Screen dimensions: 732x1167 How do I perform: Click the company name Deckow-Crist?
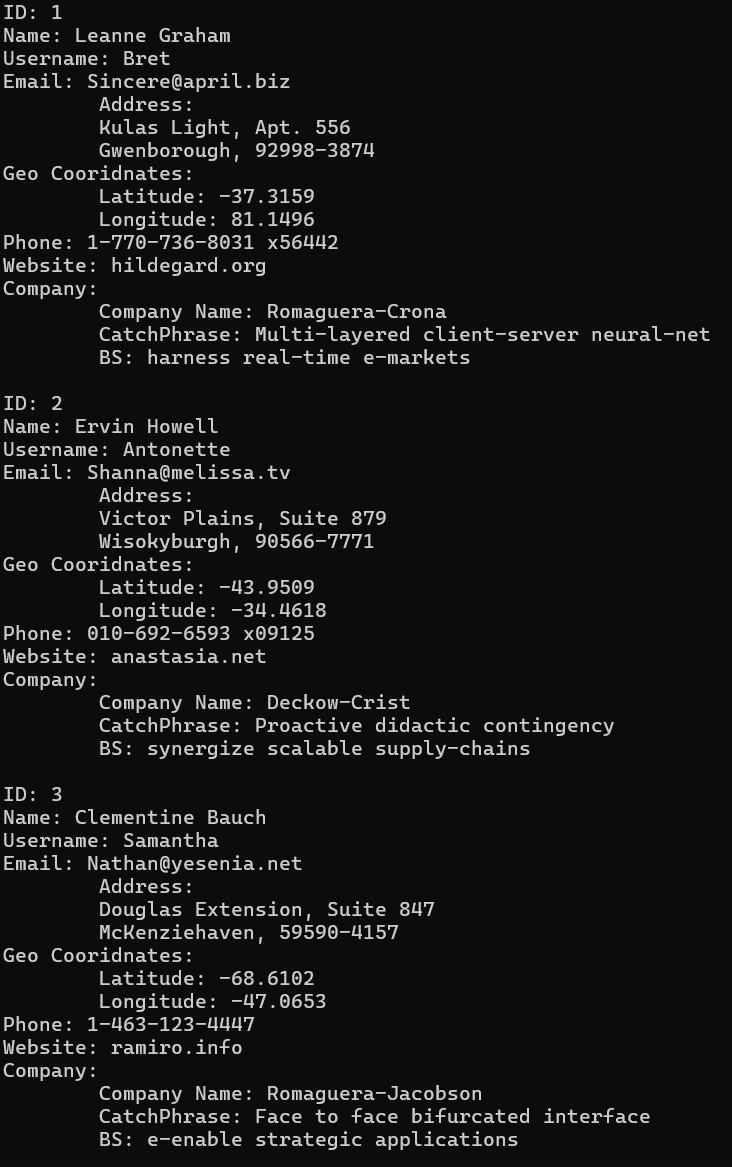[338, 703]
